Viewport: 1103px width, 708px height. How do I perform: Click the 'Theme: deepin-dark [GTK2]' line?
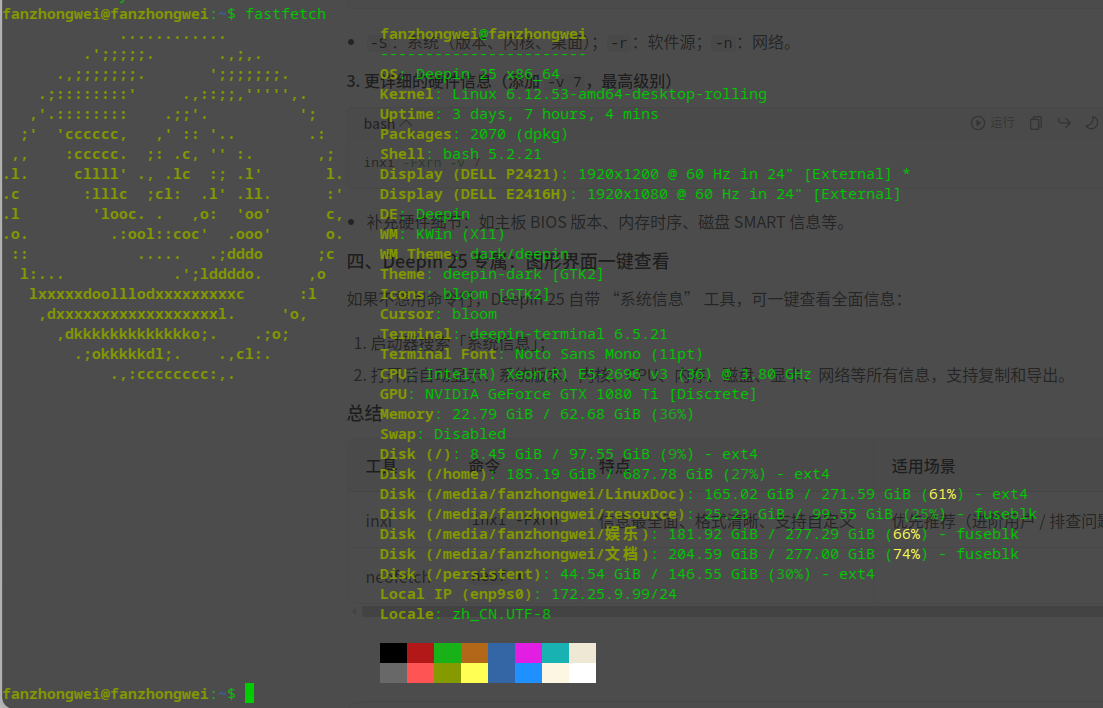492,274
